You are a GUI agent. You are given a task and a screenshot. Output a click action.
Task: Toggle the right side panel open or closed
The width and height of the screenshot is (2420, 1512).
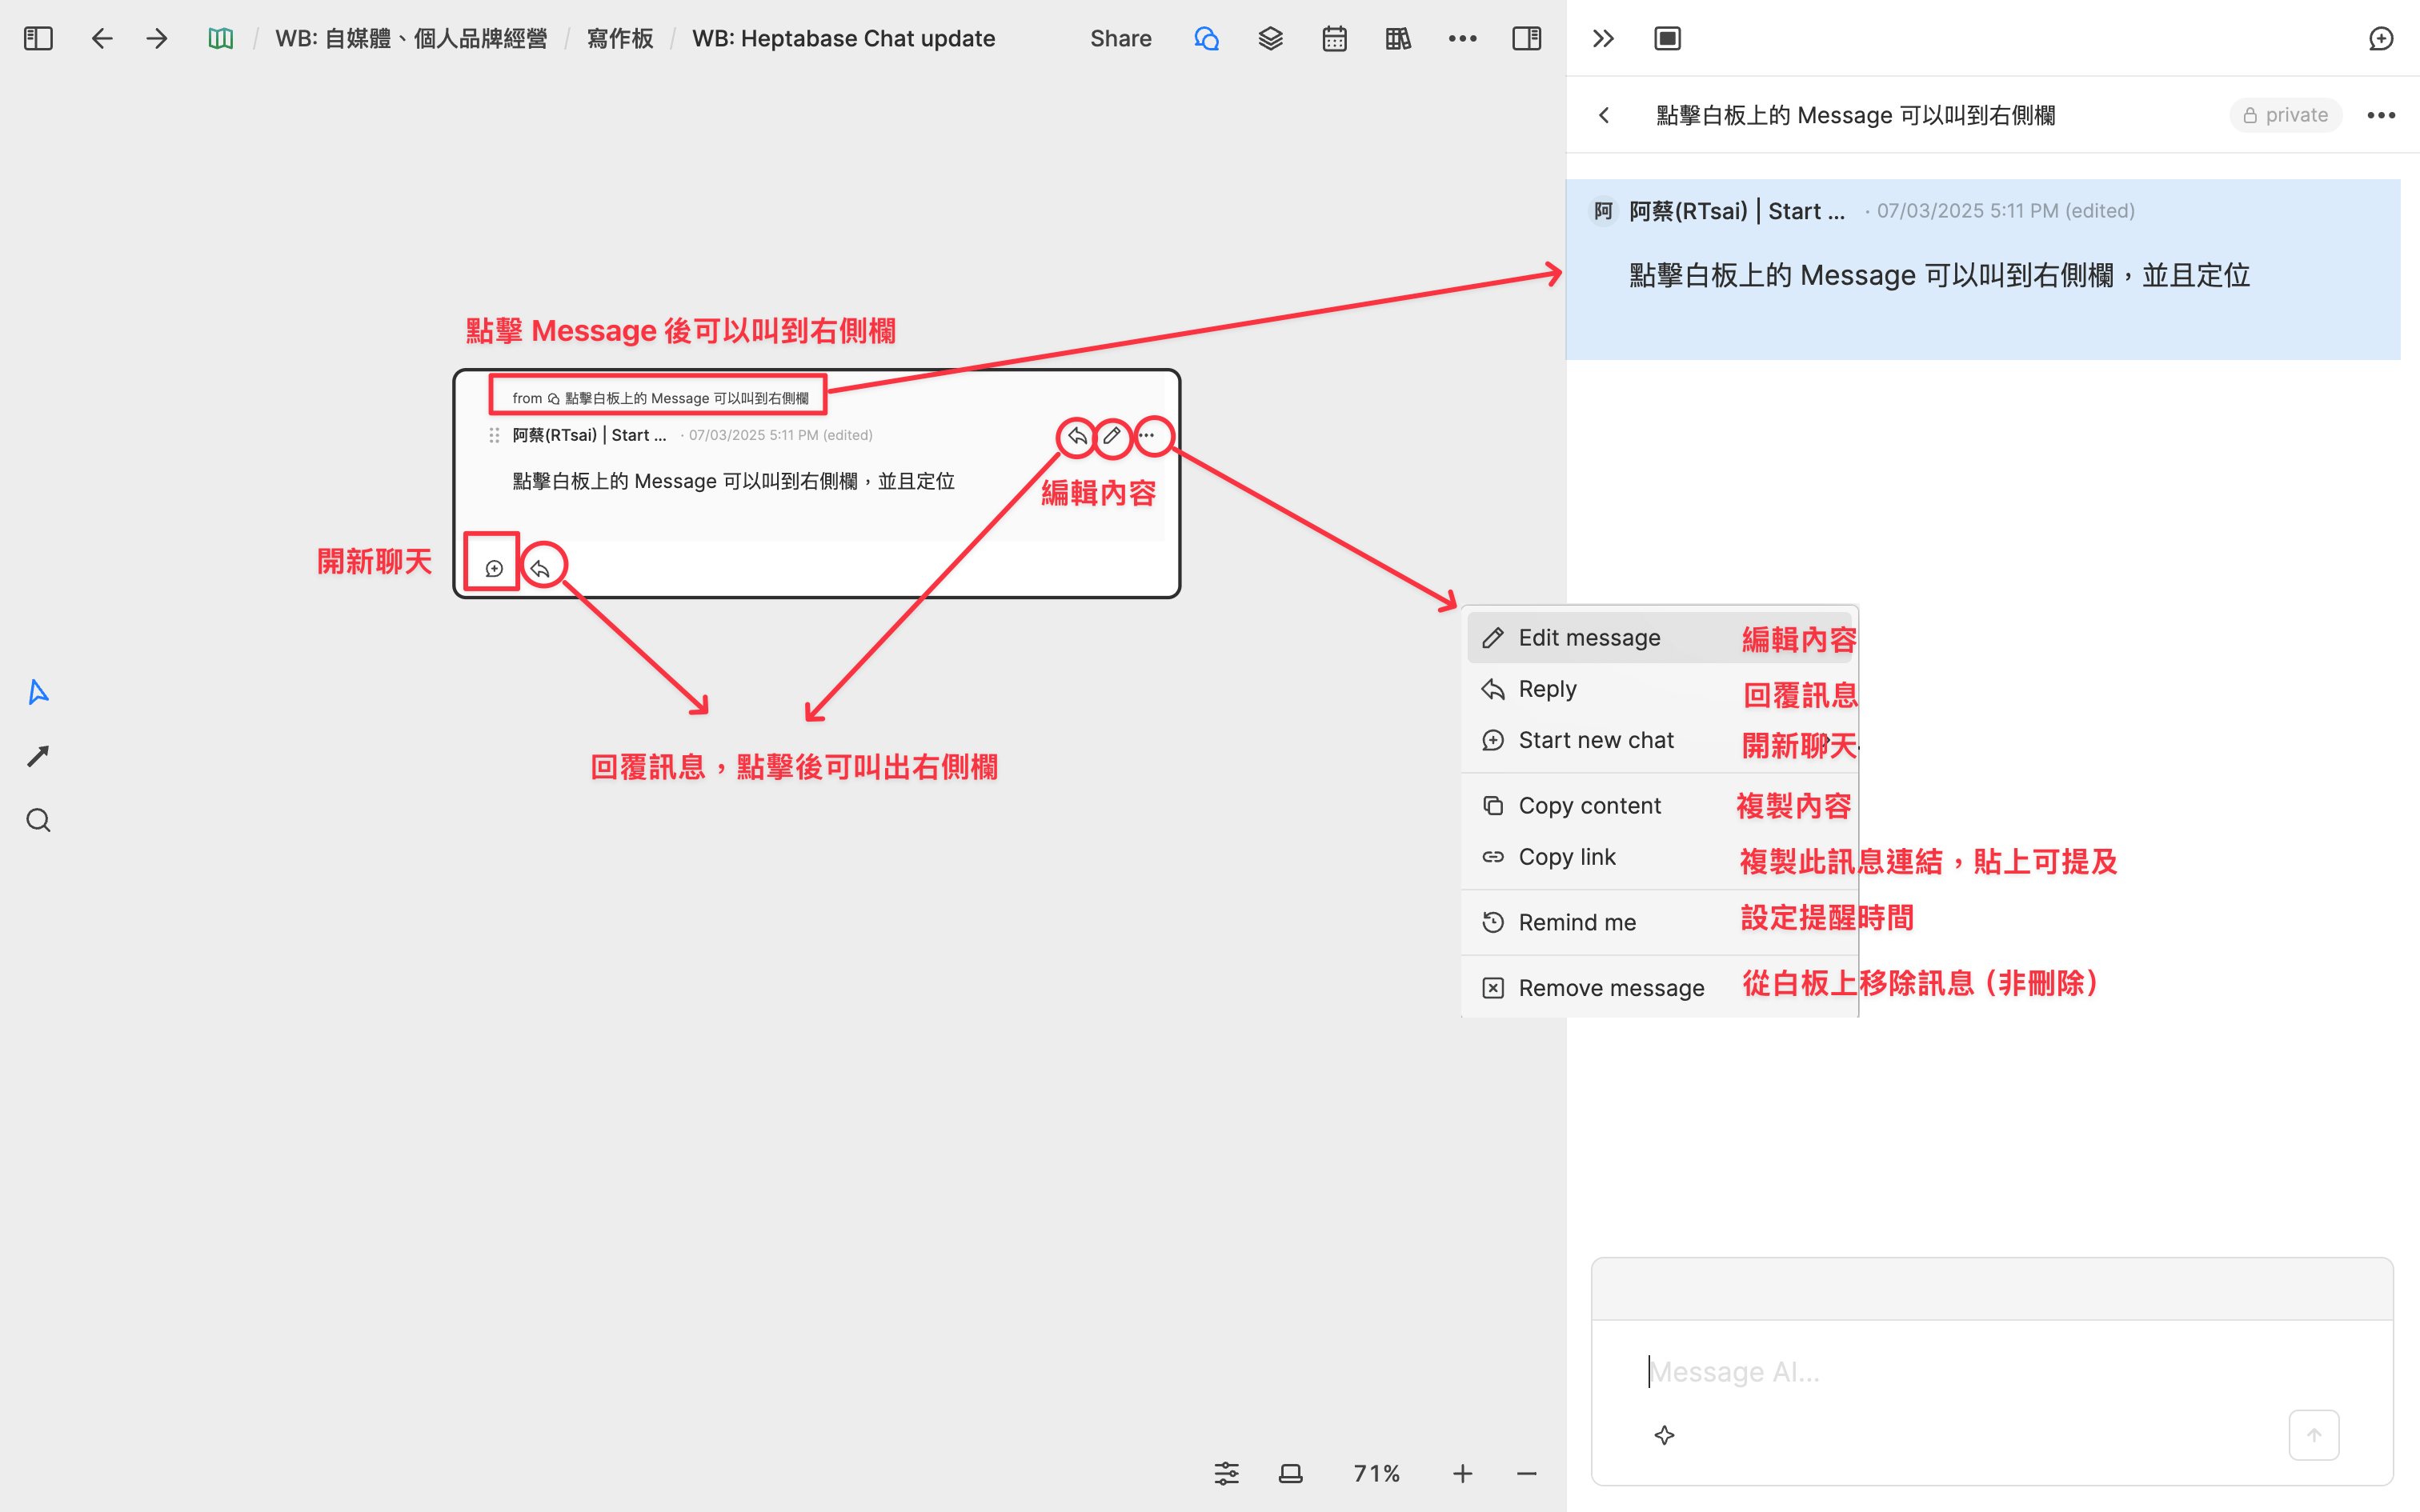tap(1526, 38)
